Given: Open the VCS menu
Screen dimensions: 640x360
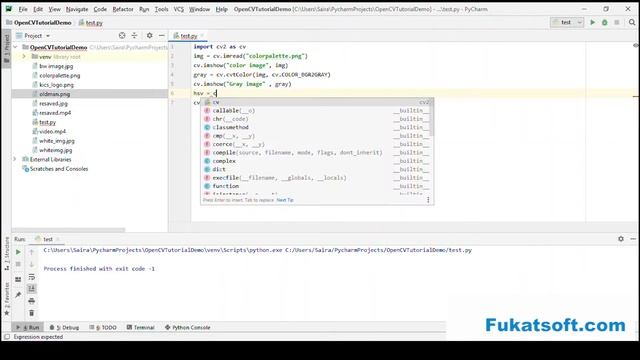Looking at the screenshot, I should [179, 9].
